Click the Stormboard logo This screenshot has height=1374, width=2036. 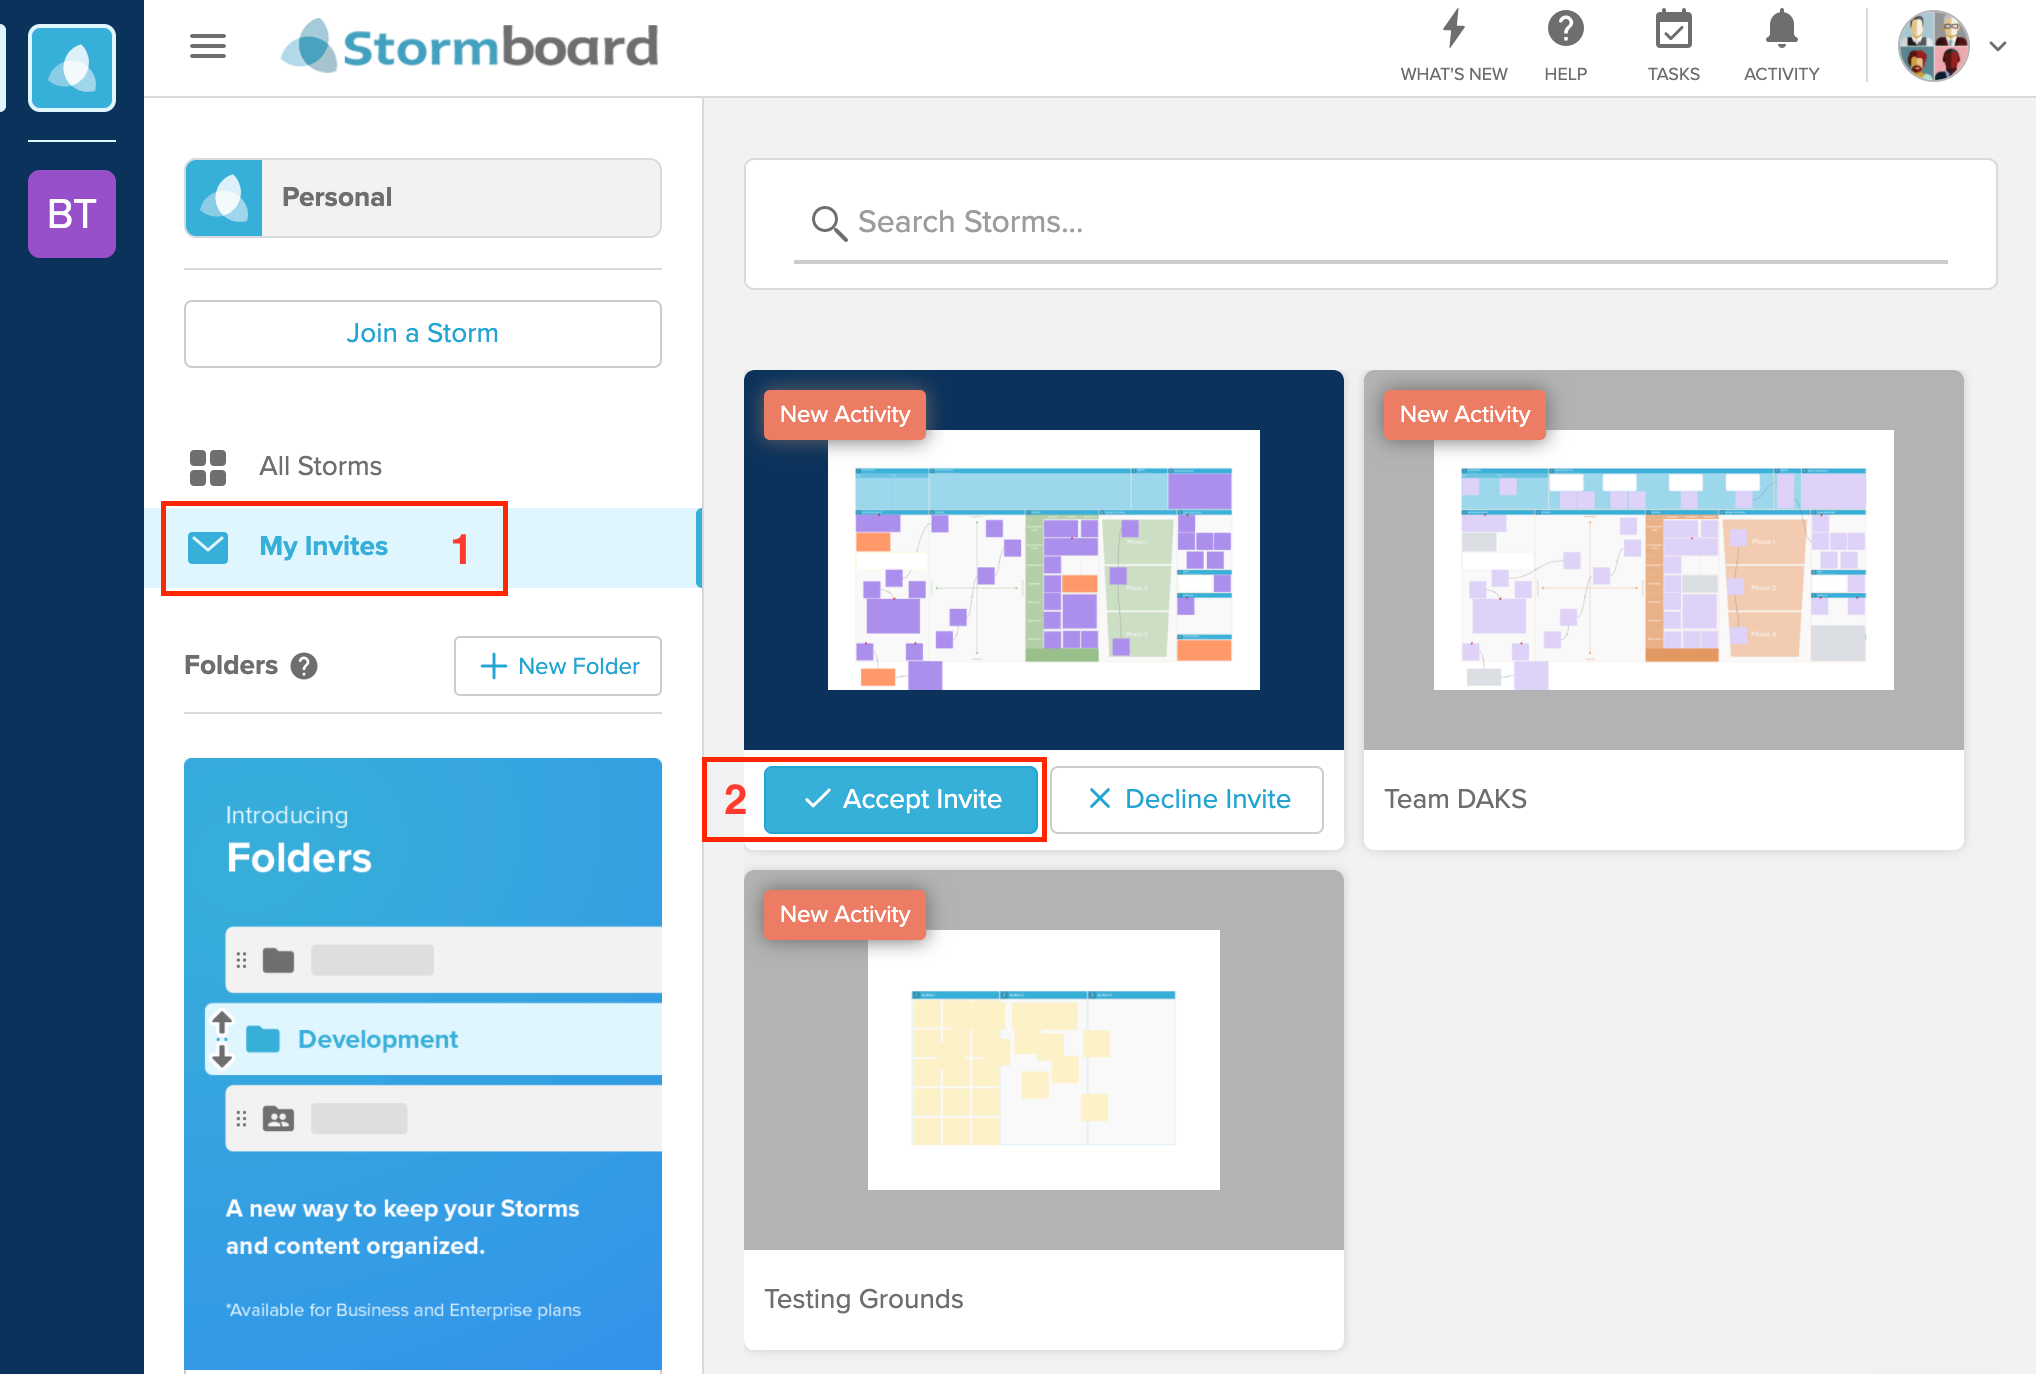[469, 46]
